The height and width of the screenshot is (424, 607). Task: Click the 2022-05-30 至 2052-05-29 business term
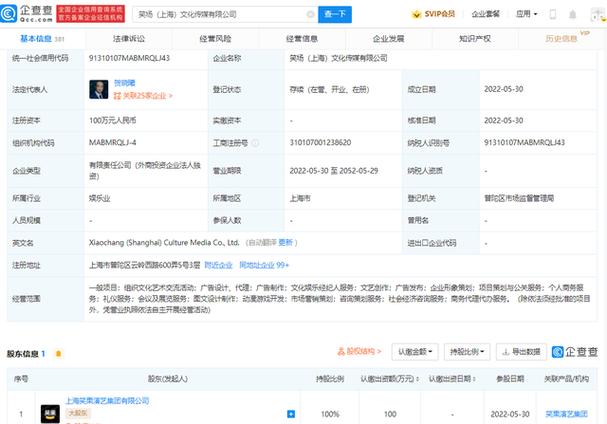[334, 171]
